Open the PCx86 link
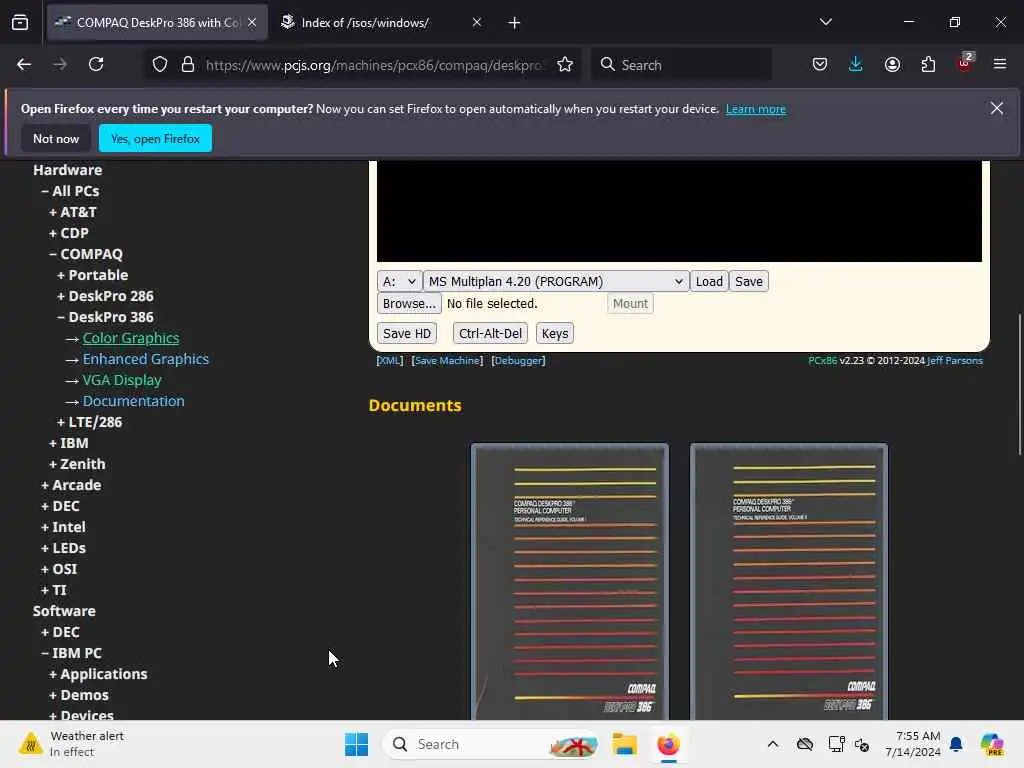Screen dimensions: 1024x768 pyautogui.click(x=822, y=360)
